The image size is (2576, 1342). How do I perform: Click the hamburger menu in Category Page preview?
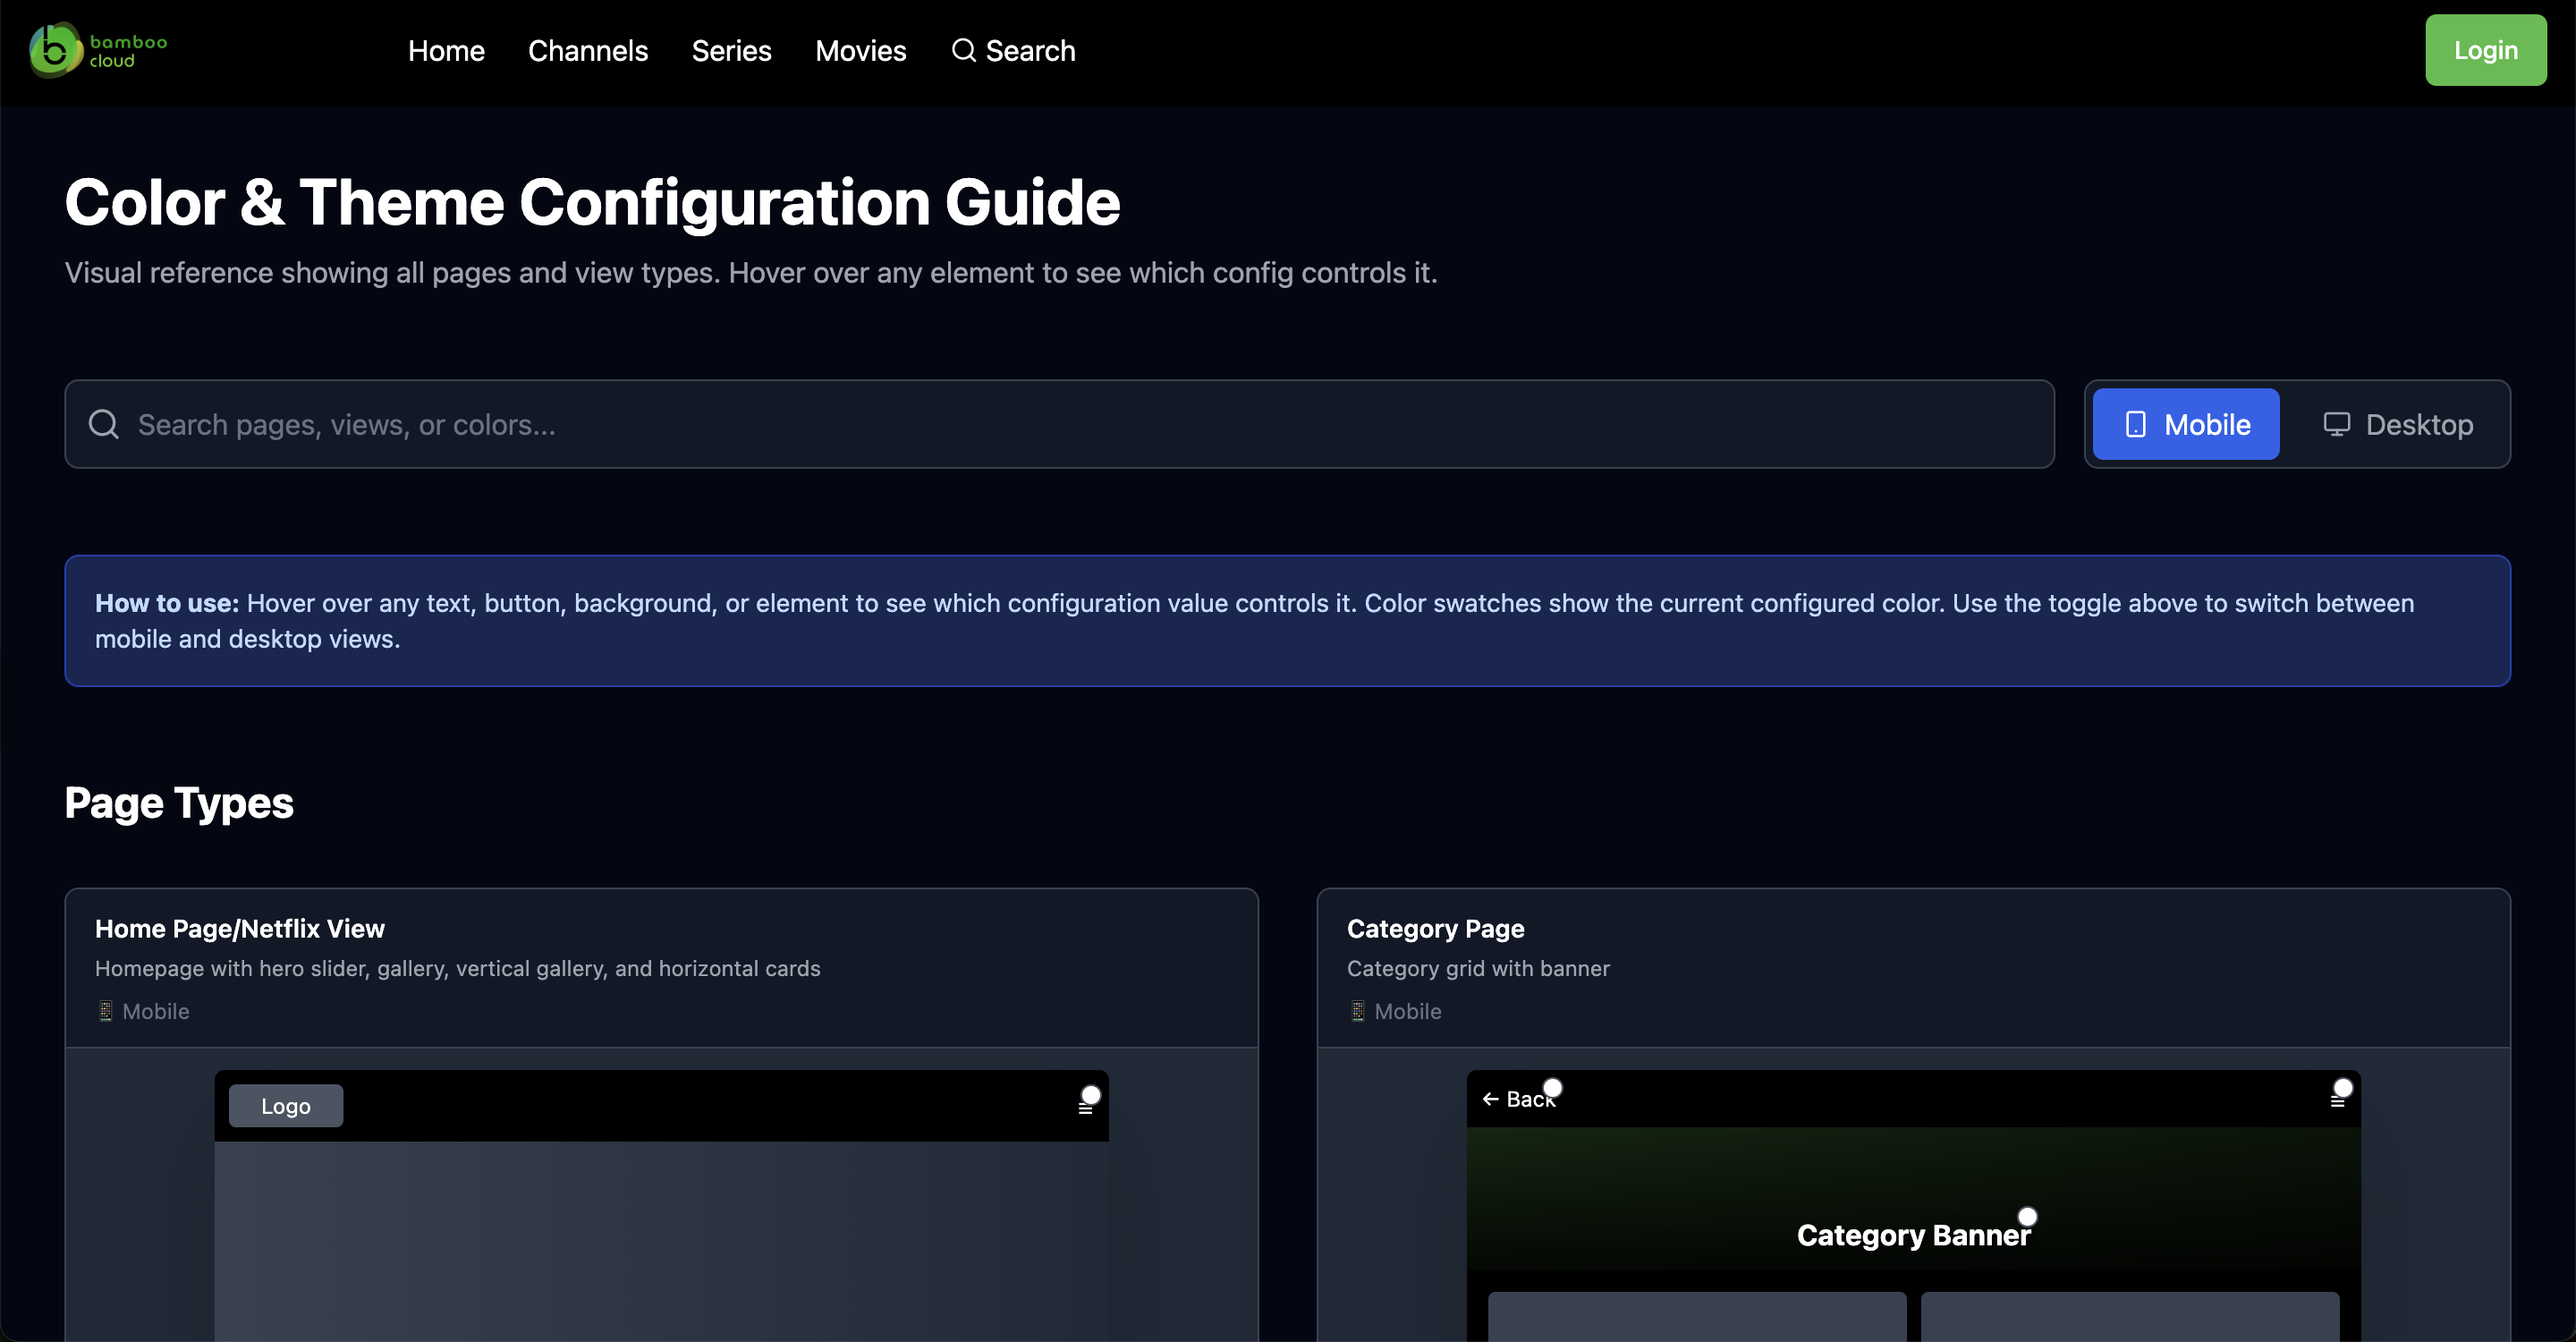2336,1101
